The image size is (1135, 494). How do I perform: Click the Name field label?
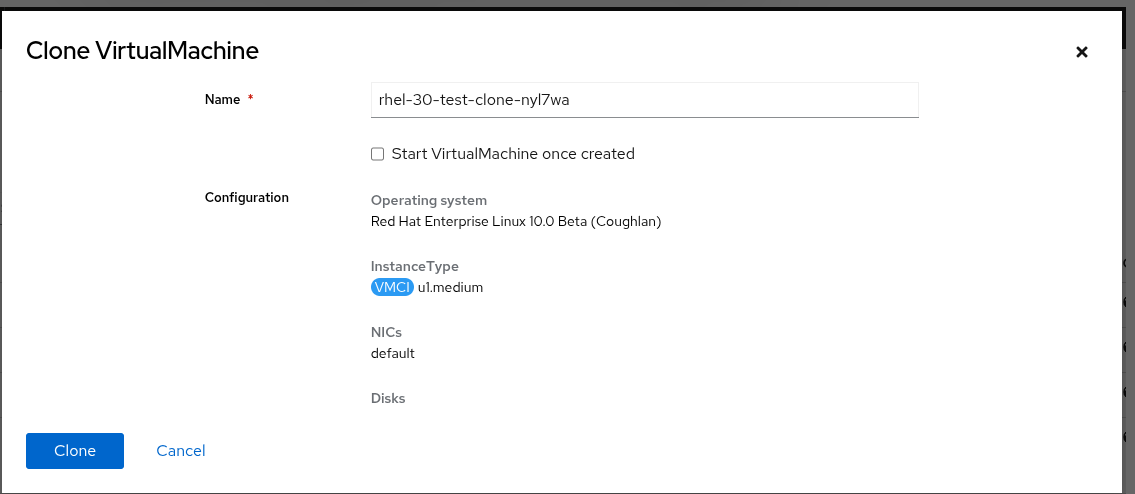coord(222,99)
